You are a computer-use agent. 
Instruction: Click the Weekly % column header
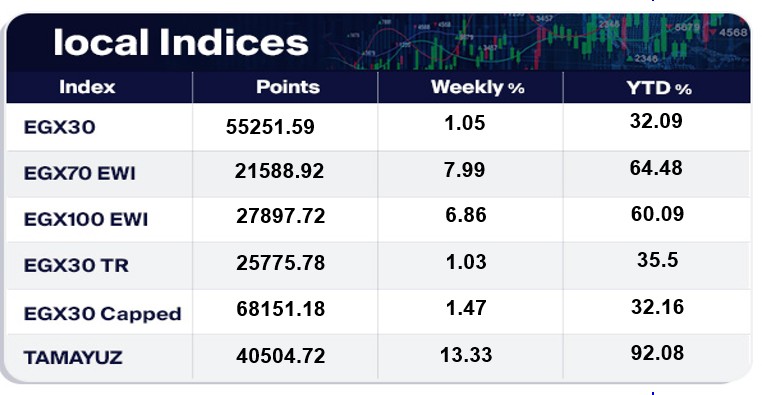[477, 87]
